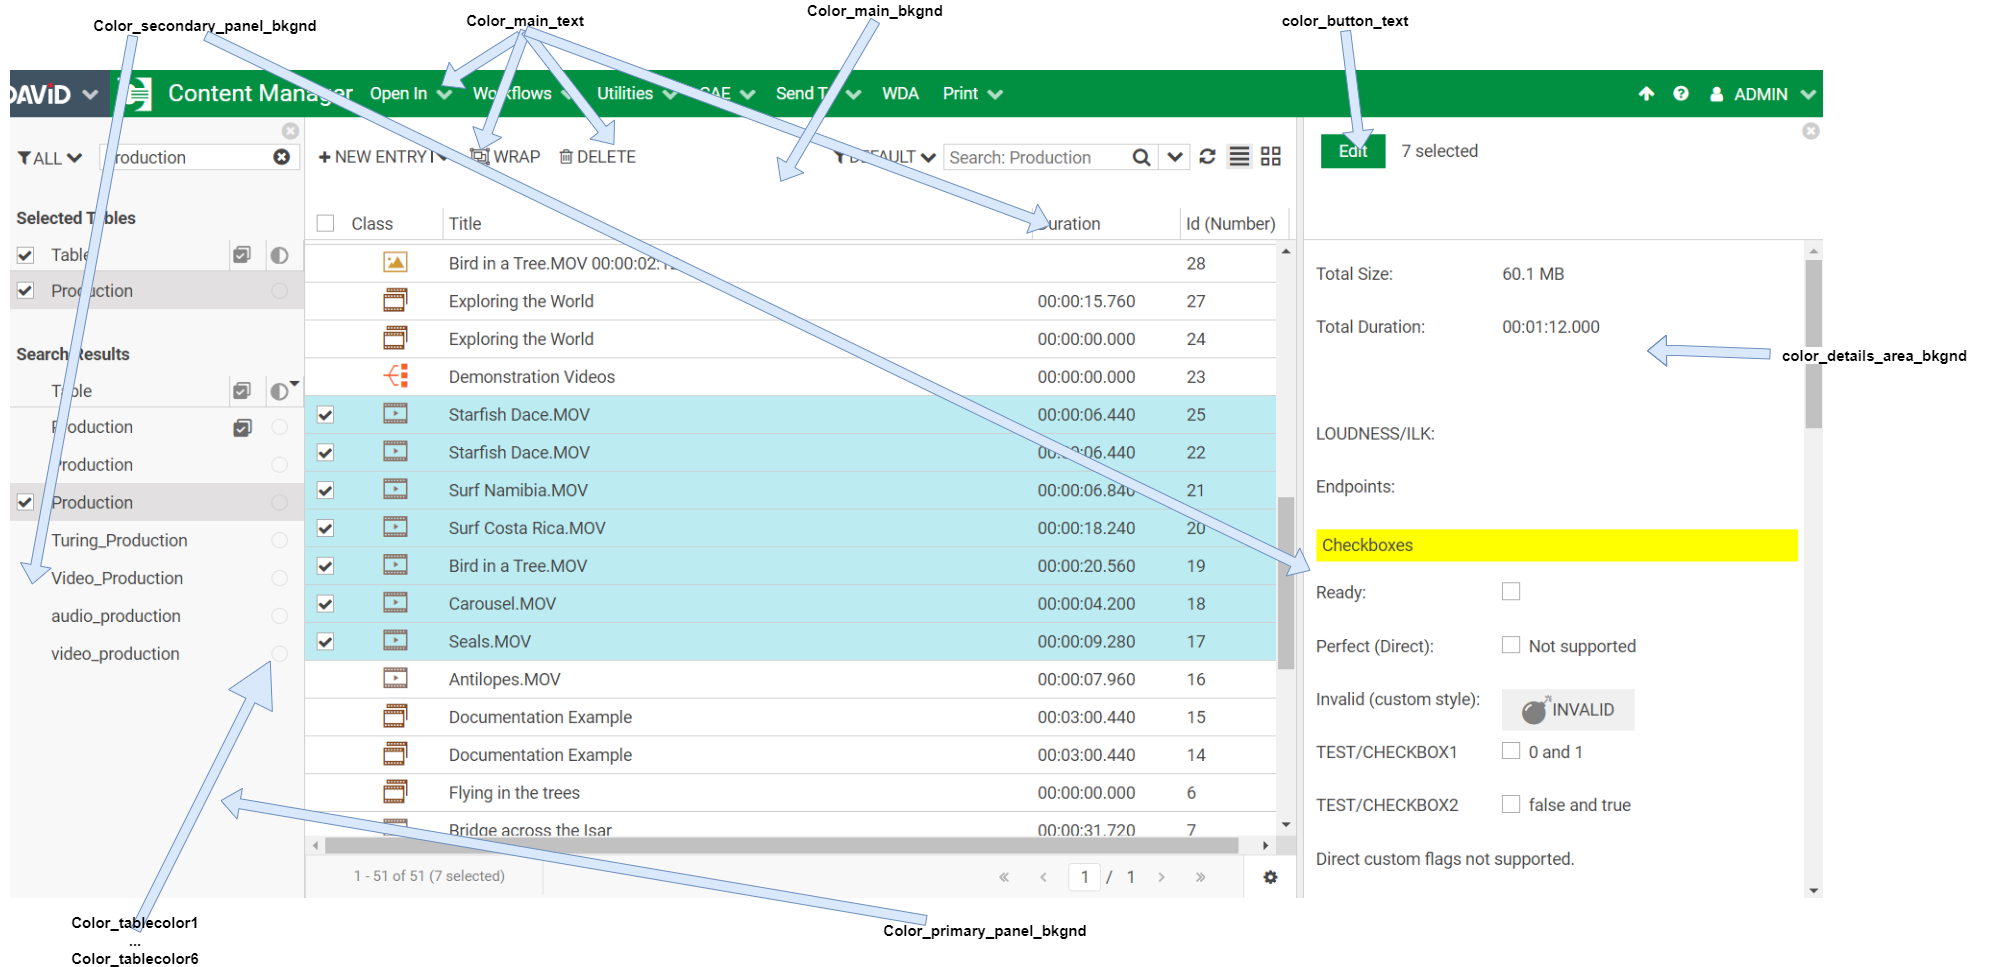Click the search magnifier icon
2010x967 pixels.
click(x=1141, y=158)
